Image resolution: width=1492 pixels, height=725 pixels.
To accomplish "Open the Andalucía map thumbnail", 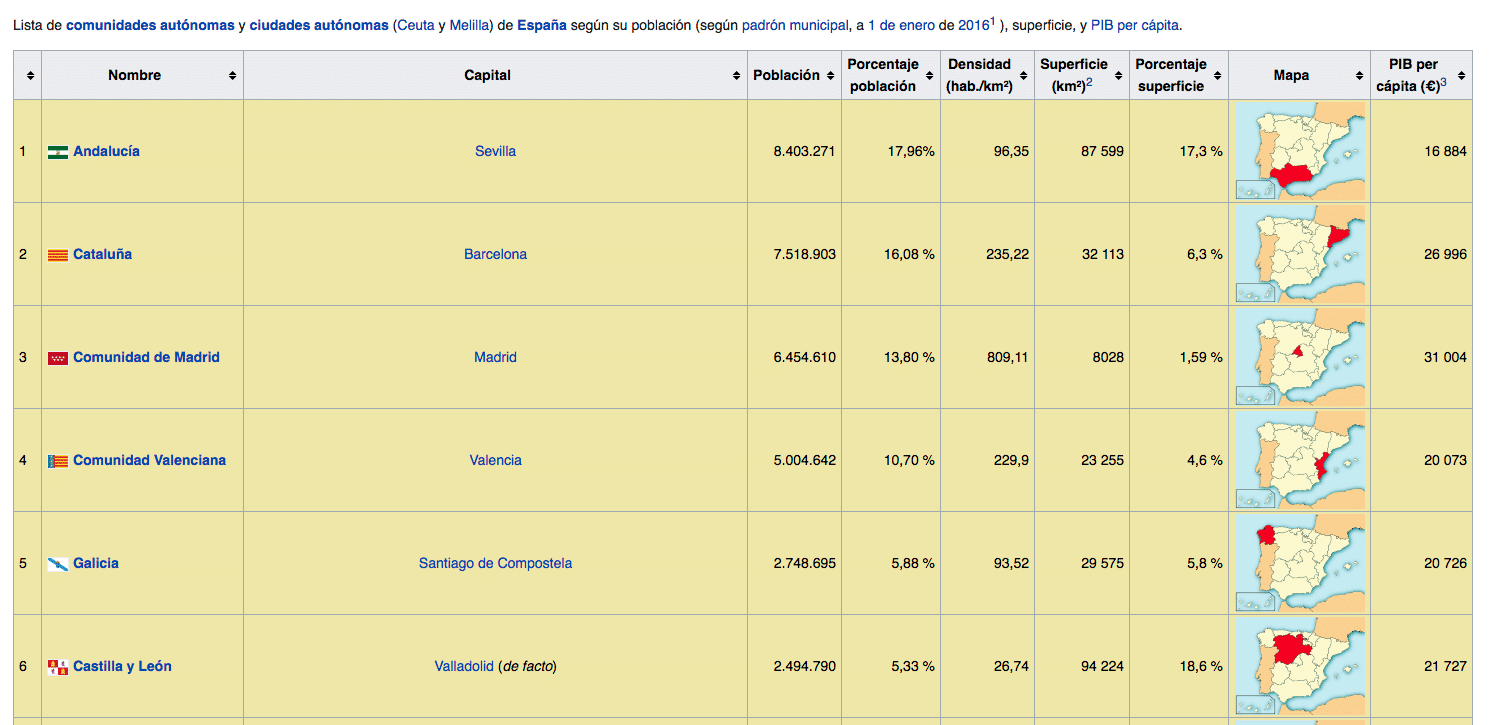I will click(1300, 152).
